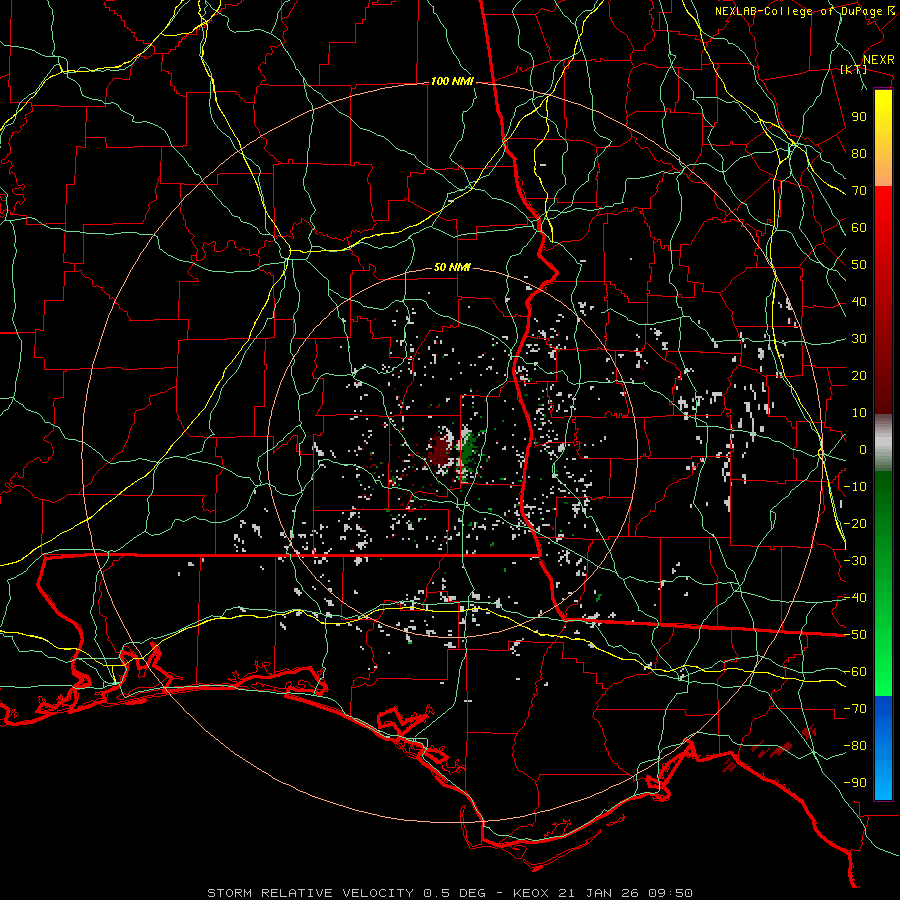This screenshot has height=900, width=900.
Task: Click the 21 JAN 26 date text
Action: 597,893
